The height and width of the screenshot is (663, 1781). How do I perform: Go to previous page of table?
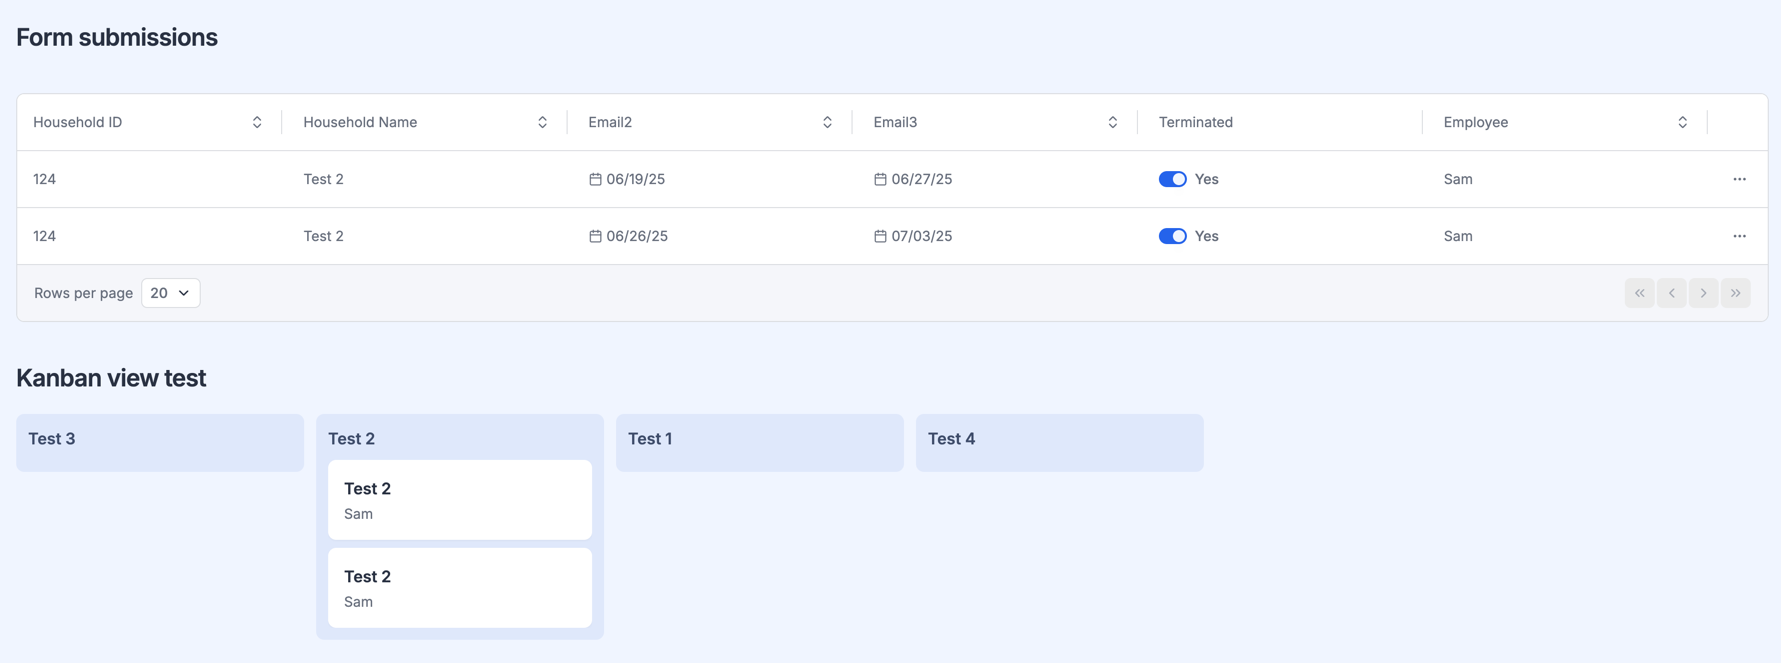click(x=1671, y=293)
